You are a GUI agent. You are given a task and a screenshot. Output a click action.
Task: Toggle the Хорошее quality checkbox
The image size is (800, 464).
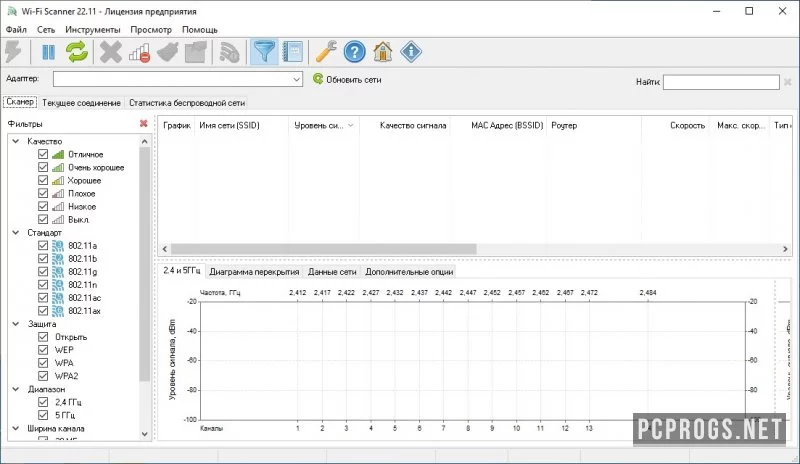point(43,180)
